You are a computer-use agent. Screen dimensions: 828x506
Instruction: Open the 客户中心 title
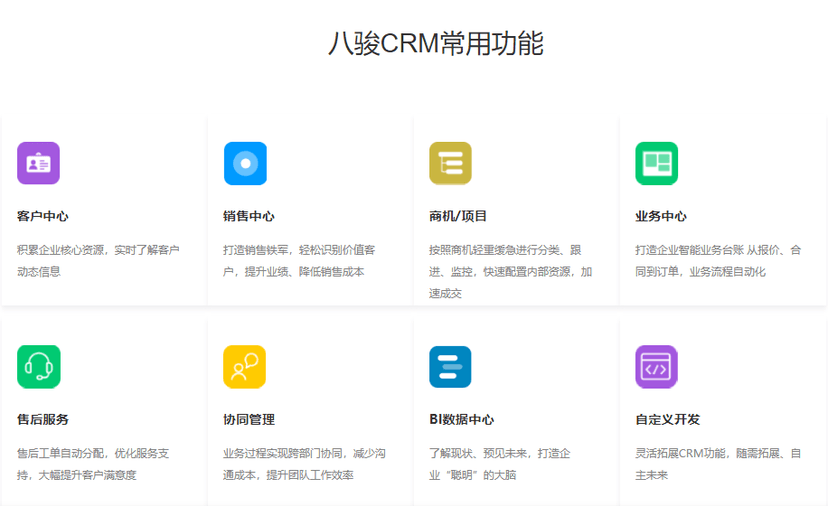tap(43, 216)
